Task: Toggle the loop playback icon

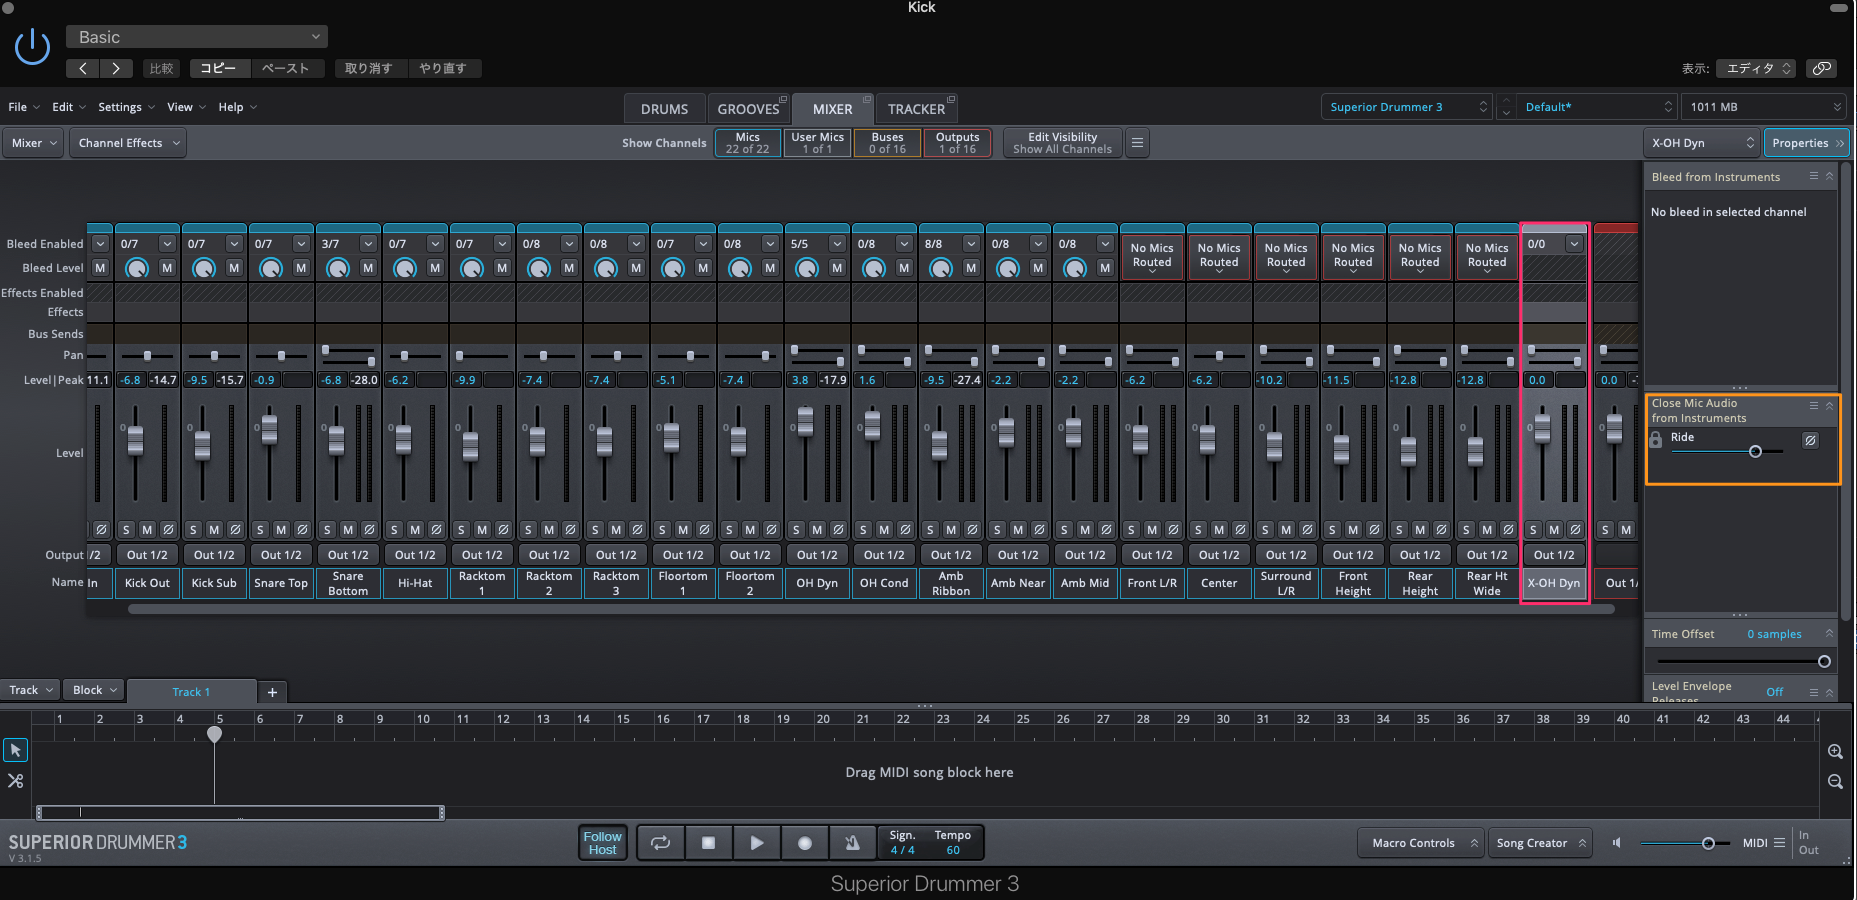Action: tap(660, 843)
